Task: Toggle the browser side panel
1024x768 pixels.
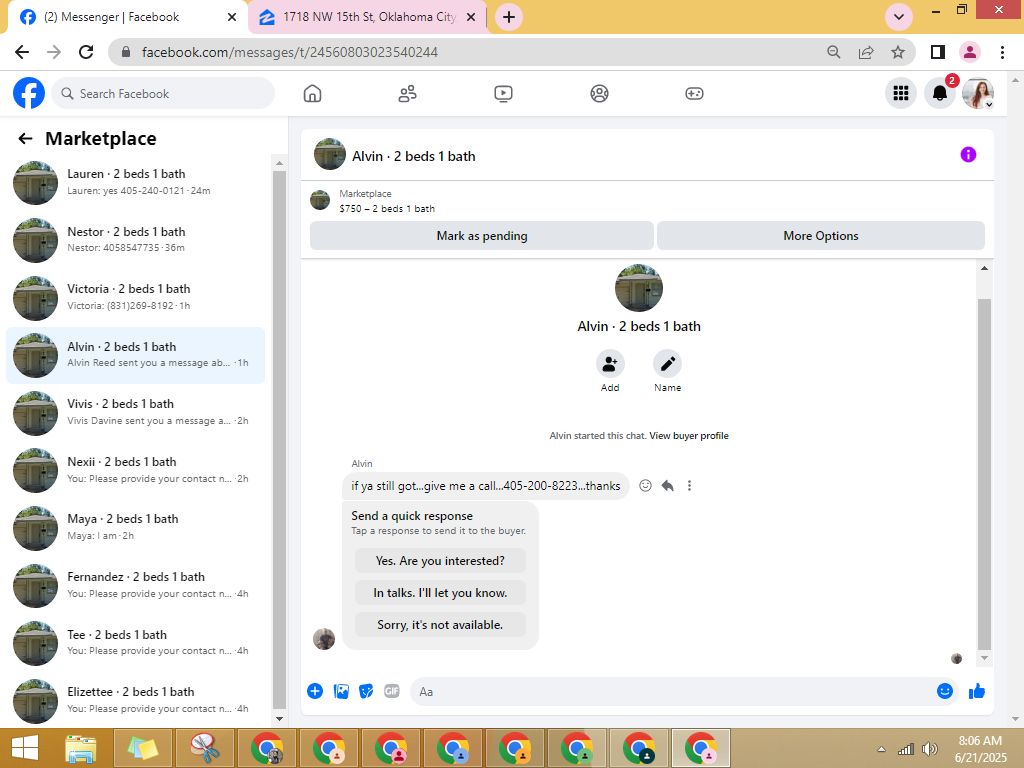Action: (x=938, y=52)
